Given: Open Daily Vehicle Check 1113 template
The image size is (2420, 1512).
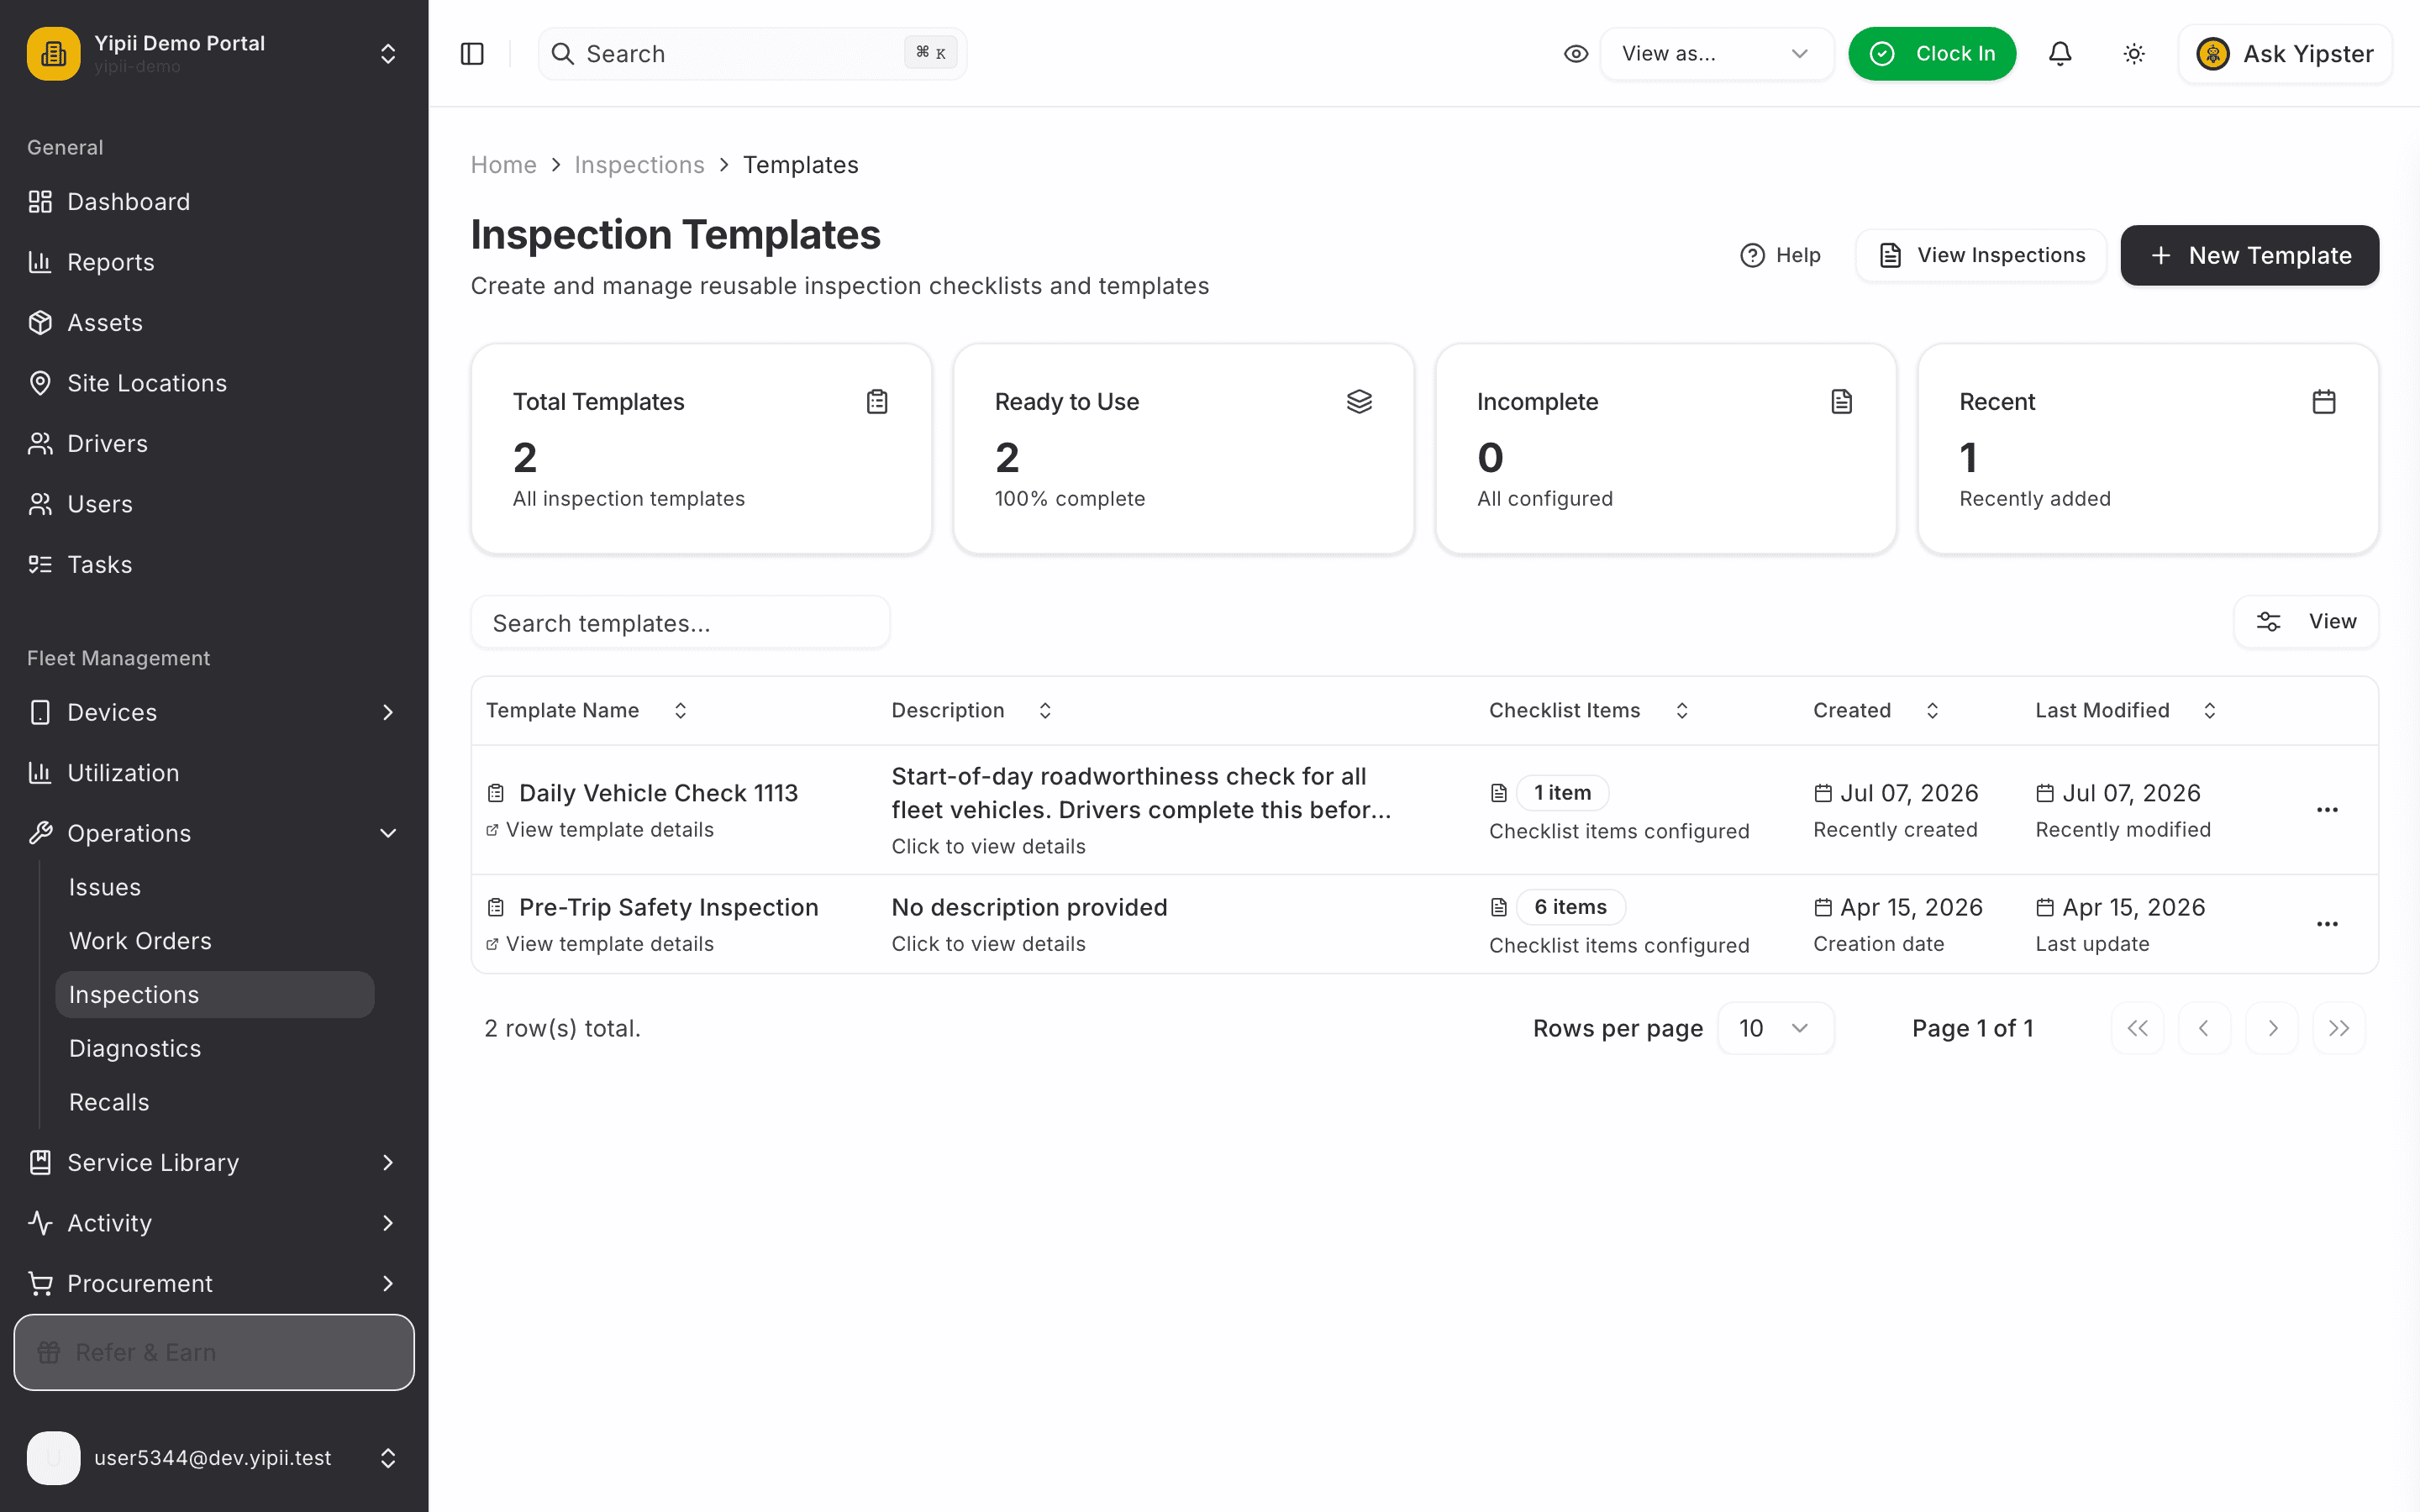Looking at the screenshot, I should [658, 793].
